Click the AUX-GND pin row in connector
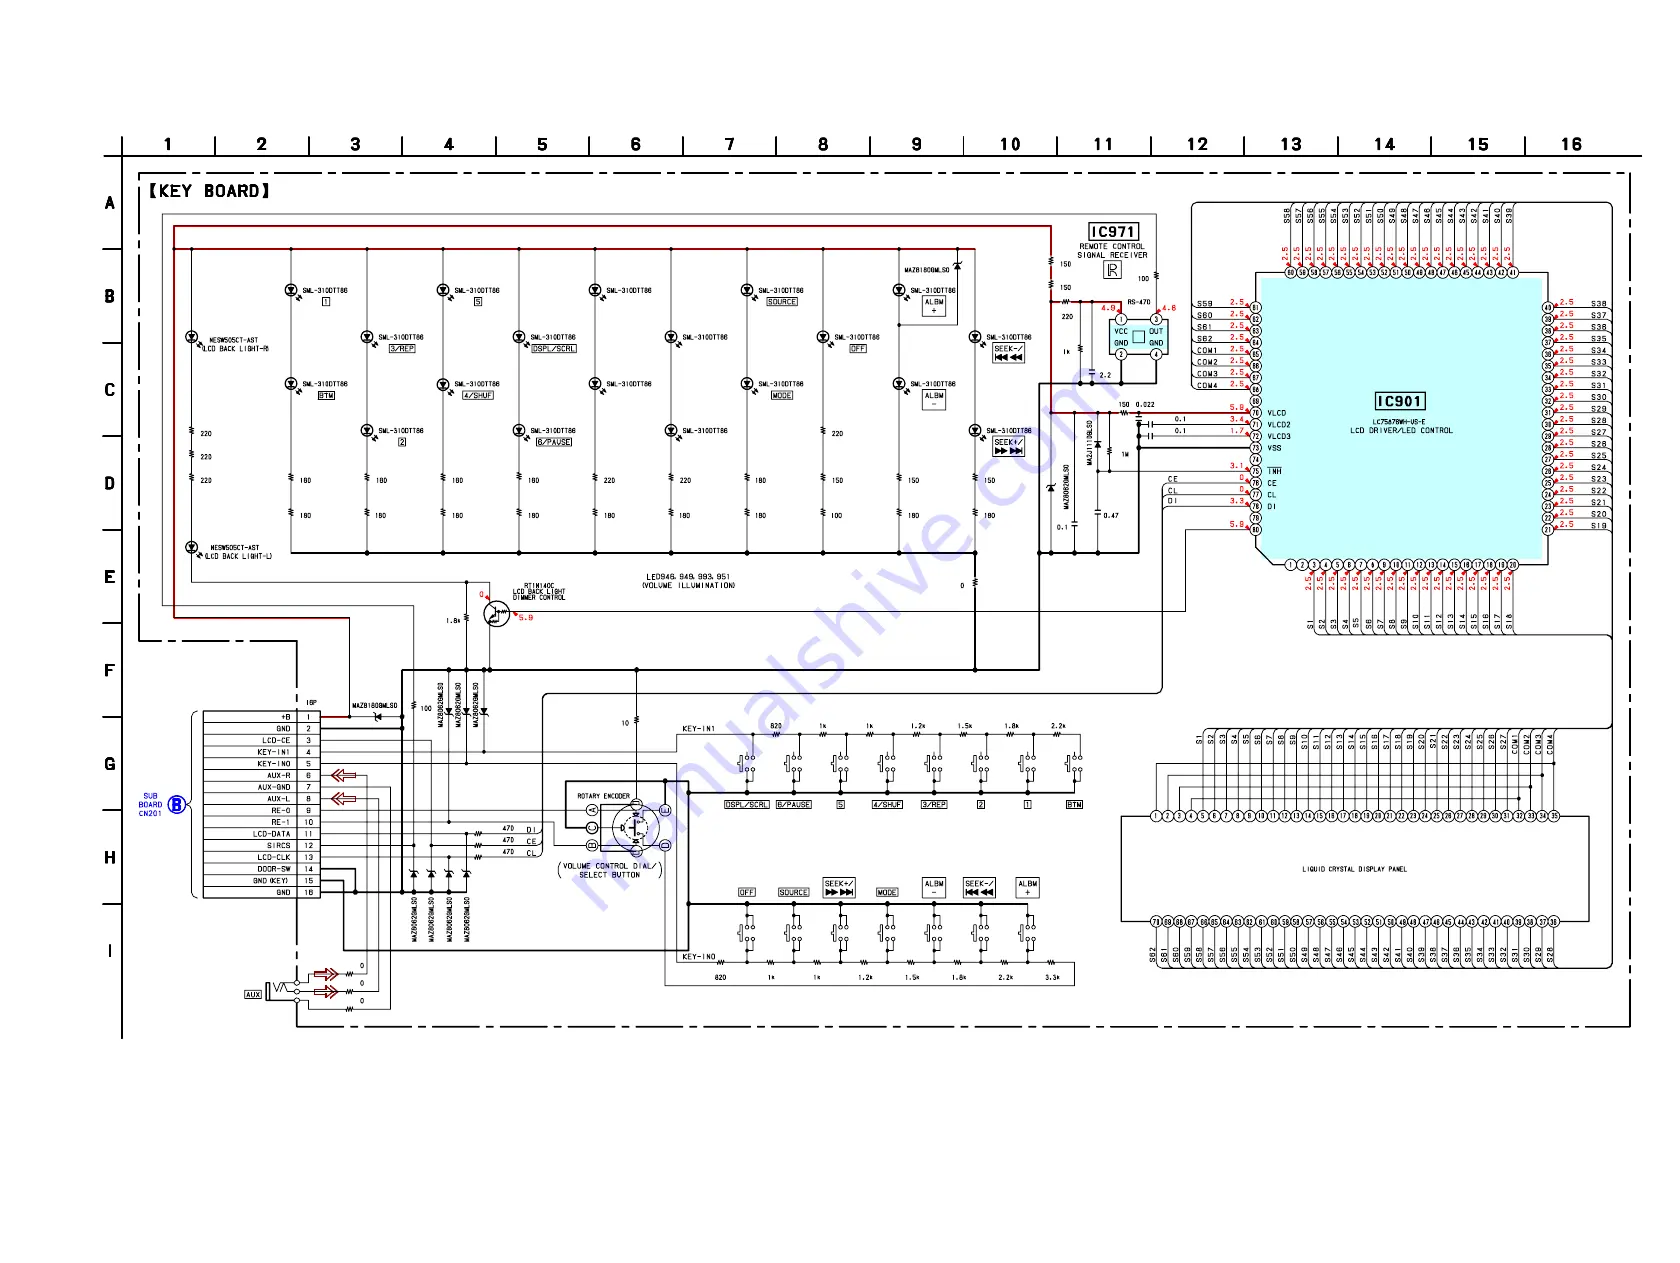 (x=262, y=787)
